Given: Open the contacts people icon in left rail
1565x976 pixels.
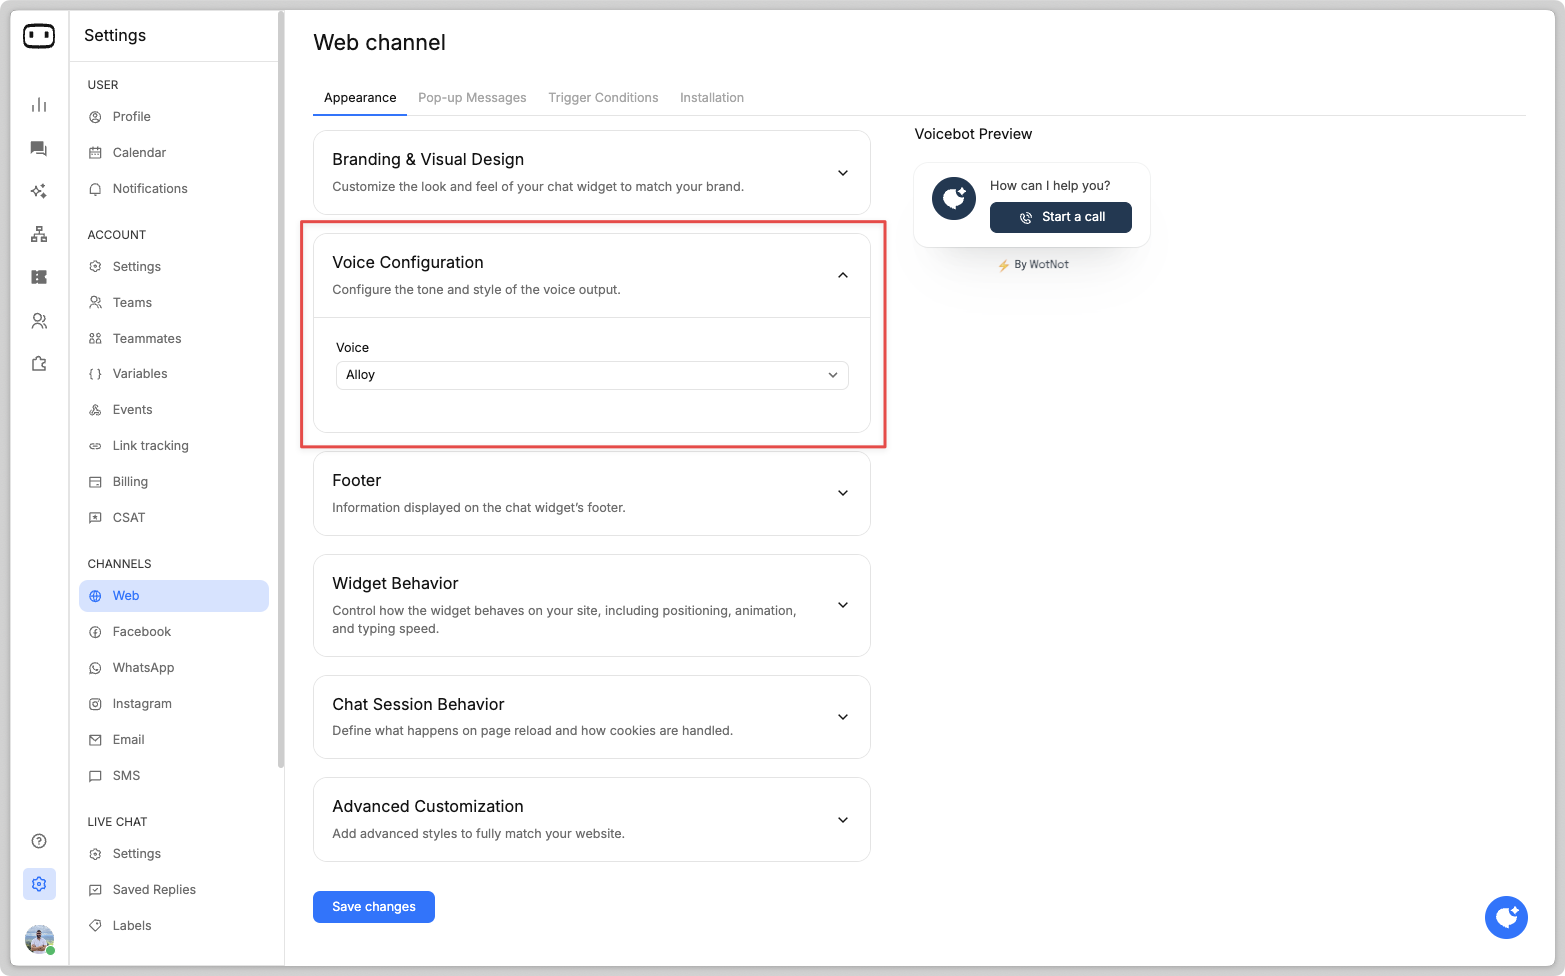Looking at the screenshot, I should pos(39,321).
